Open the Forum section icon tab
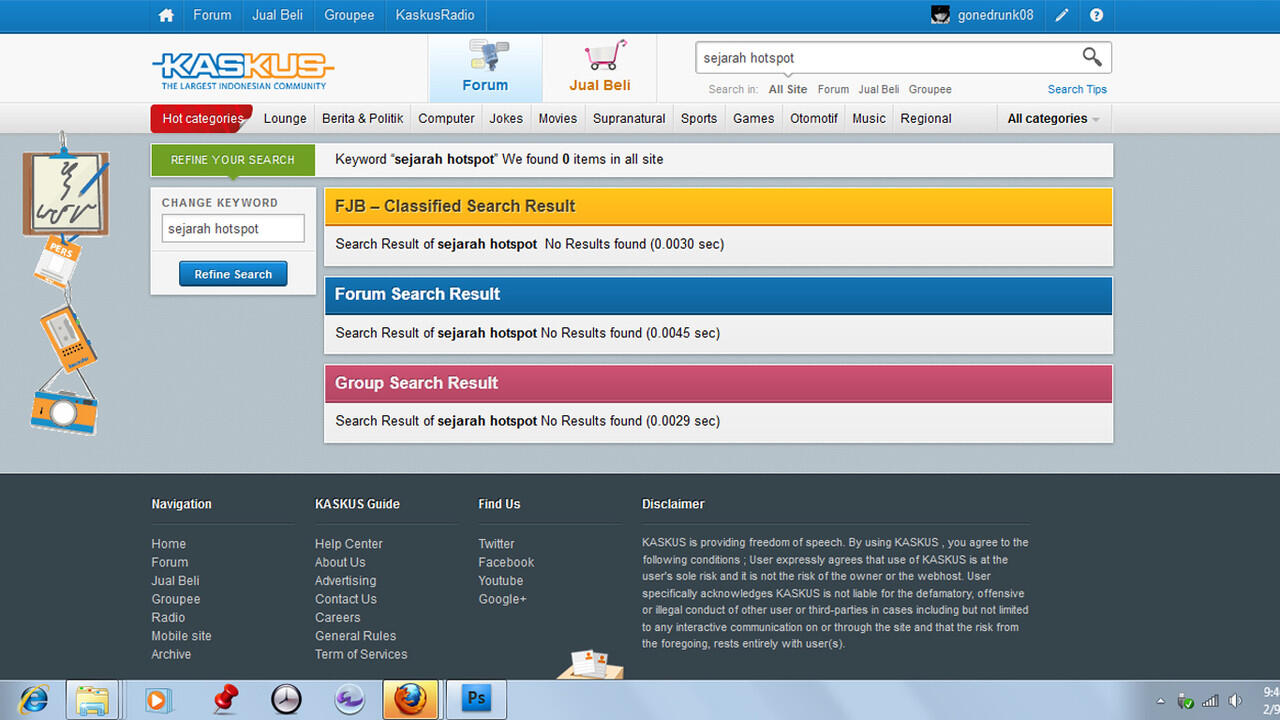The image size is (1280, 720). tap(485, 67)
